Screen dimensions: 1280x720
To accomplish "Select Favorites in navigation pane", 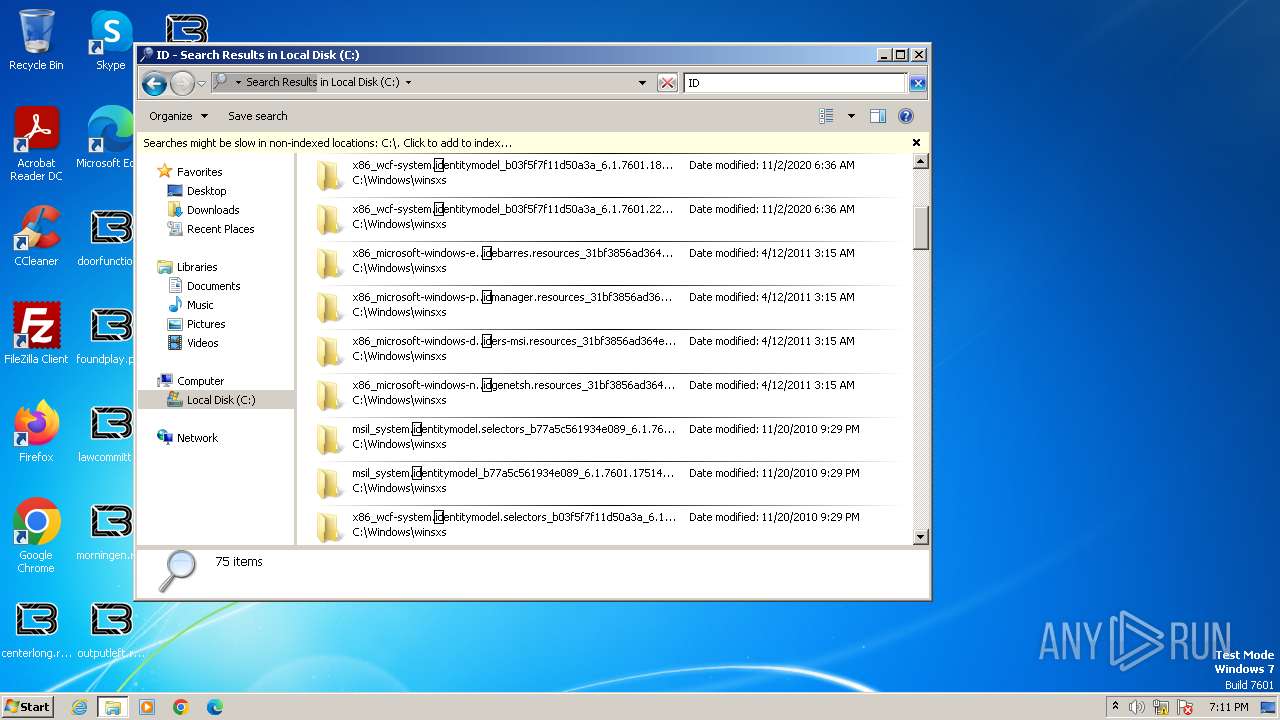I will (199, 172).
